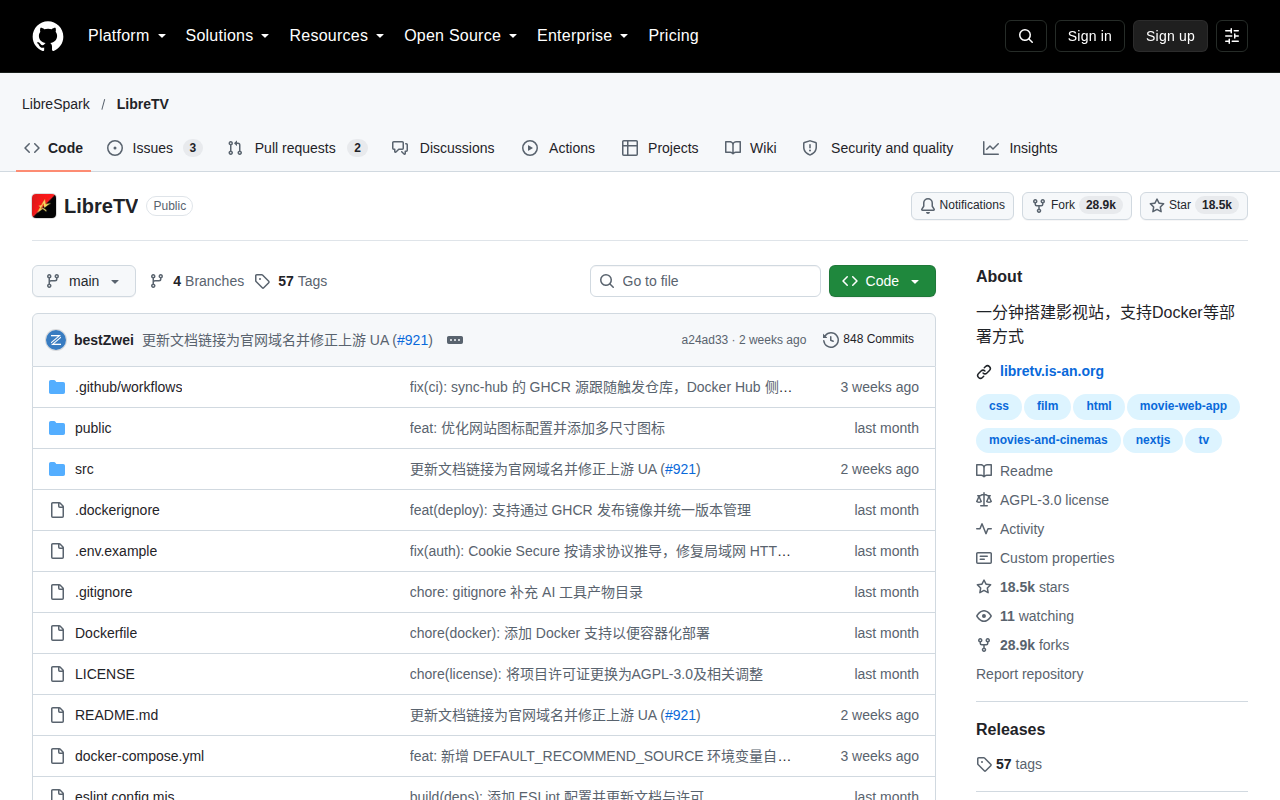Screen dimensions: 1280x800
Task: Open the main branch selector dropdown
Action: tap(84, 281)
